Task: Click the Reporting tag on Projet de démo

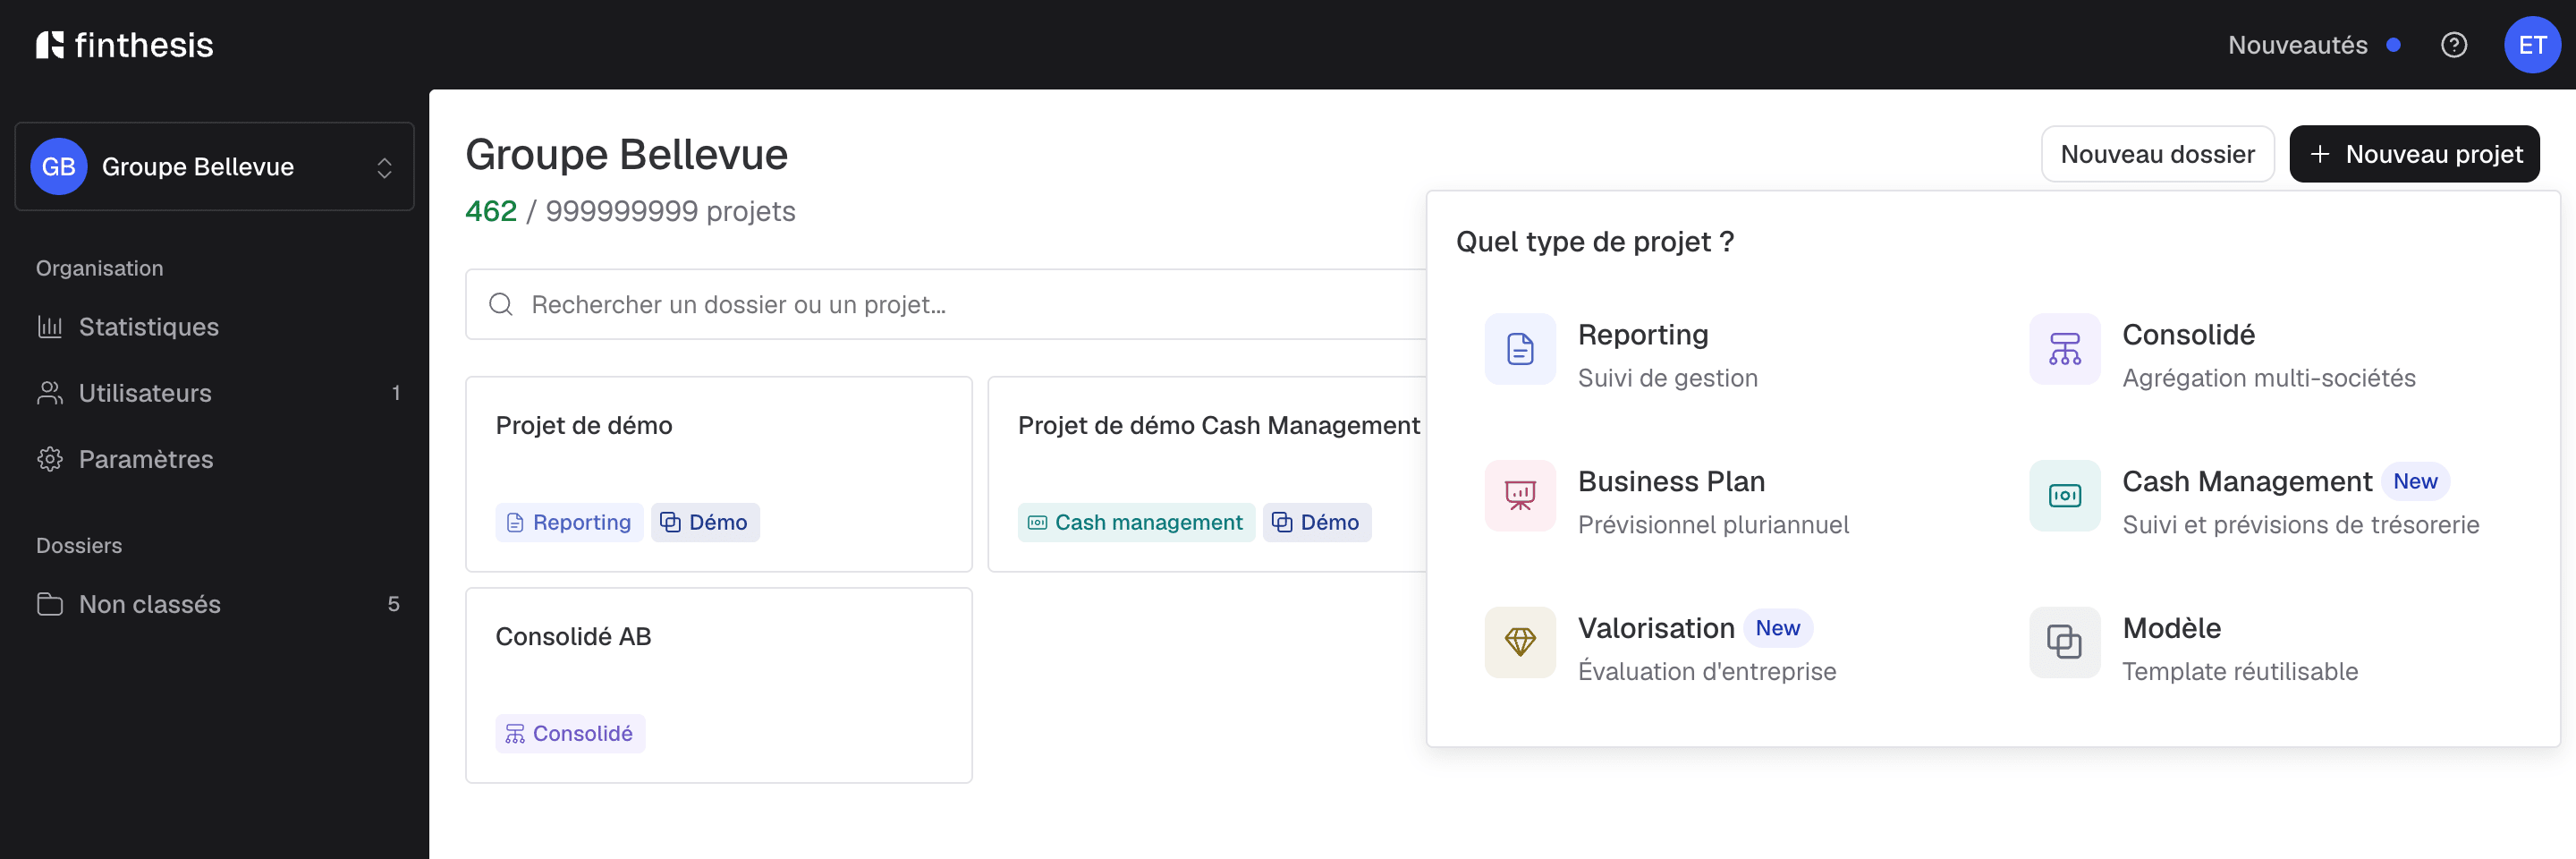Action: (x=569, y=523)
